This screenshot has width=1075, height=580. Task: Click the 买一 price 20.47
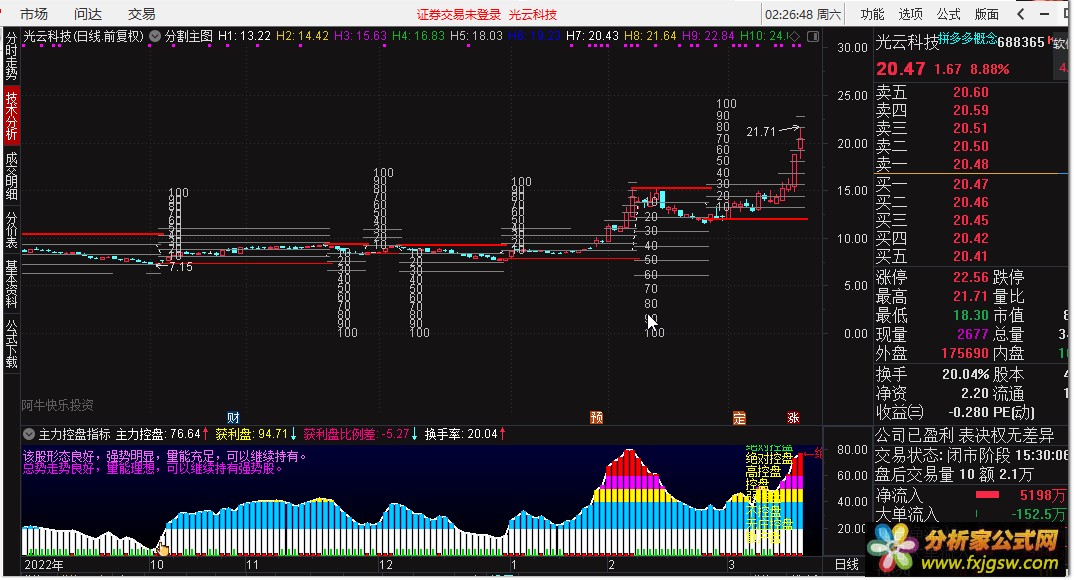pyautogui.click(x=970, y=184)
